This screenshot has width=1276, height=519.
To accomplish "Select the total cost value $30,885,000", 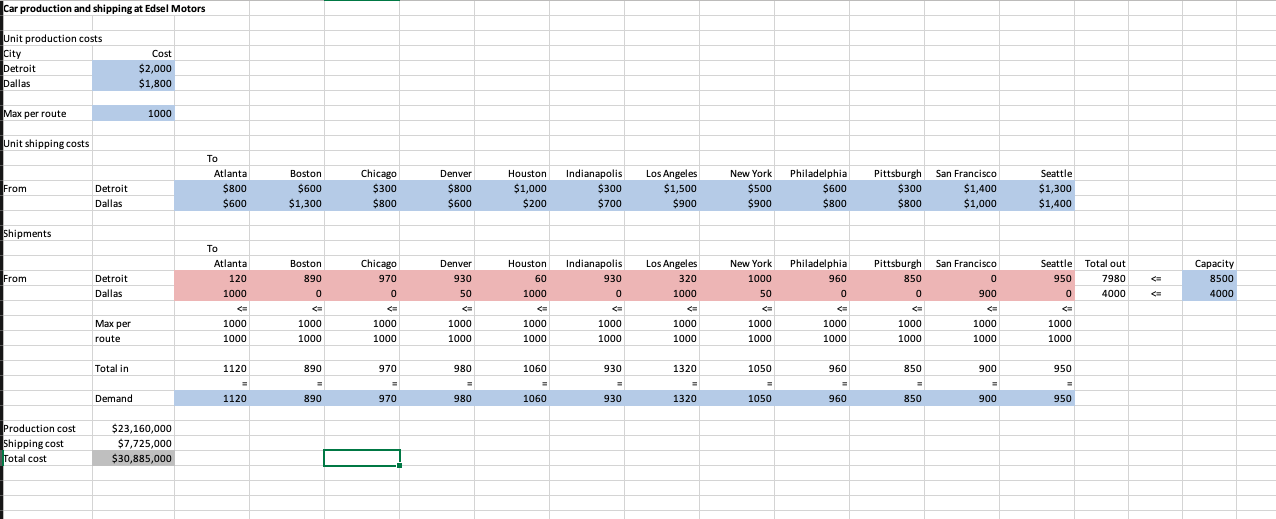I will (x=133, y=458).
